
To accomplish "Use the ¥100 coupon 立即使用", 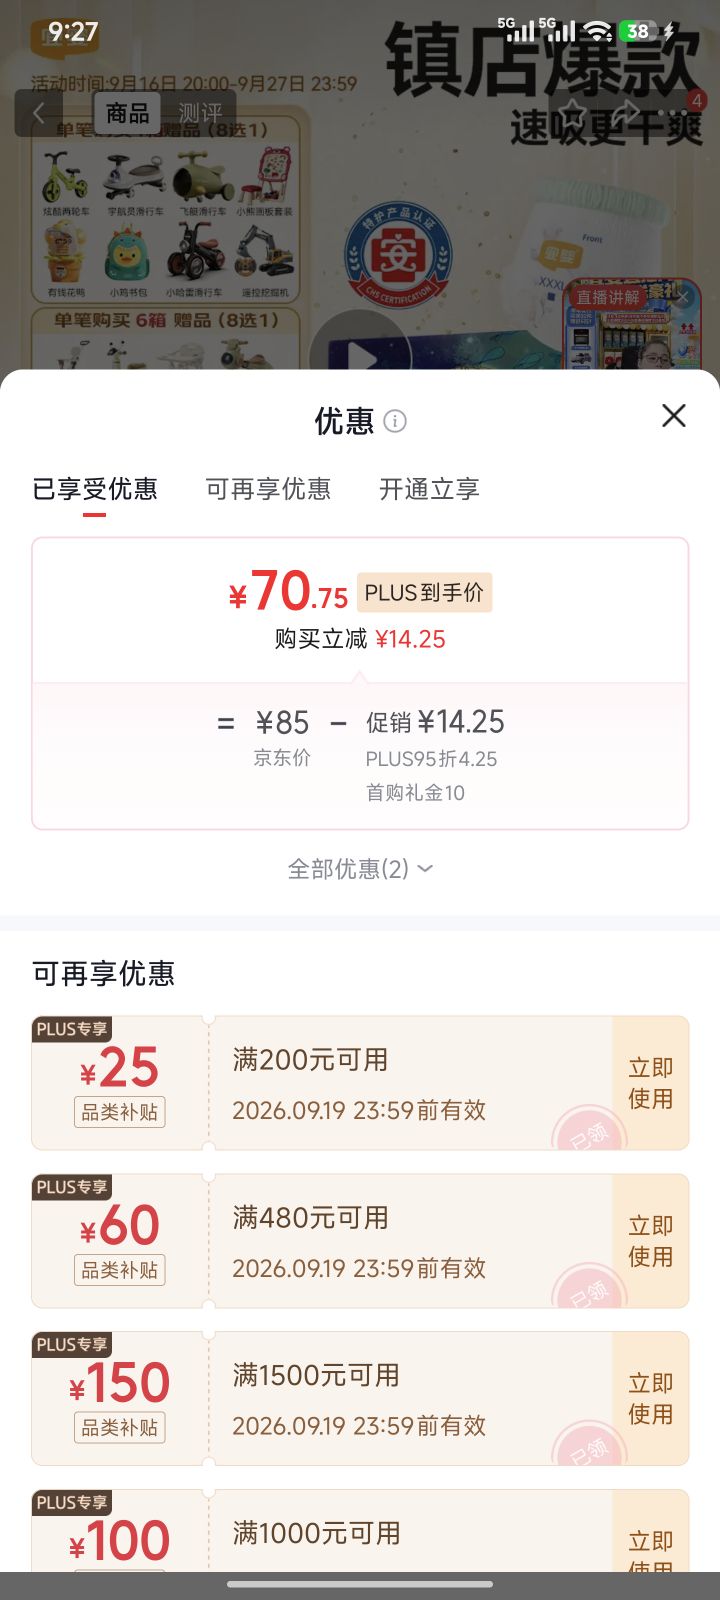I will [x=650, y=1545].
